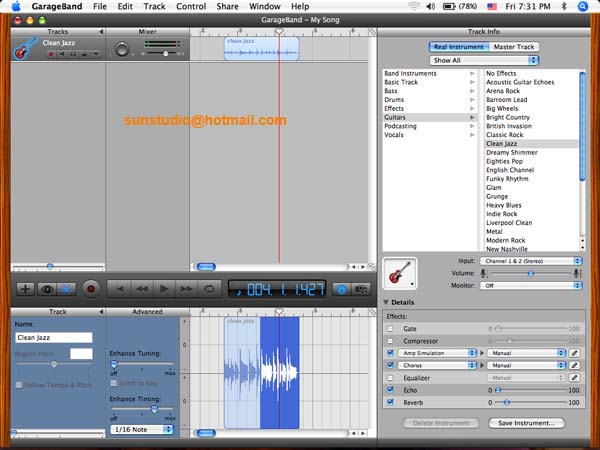Click the fast forward transport button
Screen dimensions: 600x450
tap(186, 289)
